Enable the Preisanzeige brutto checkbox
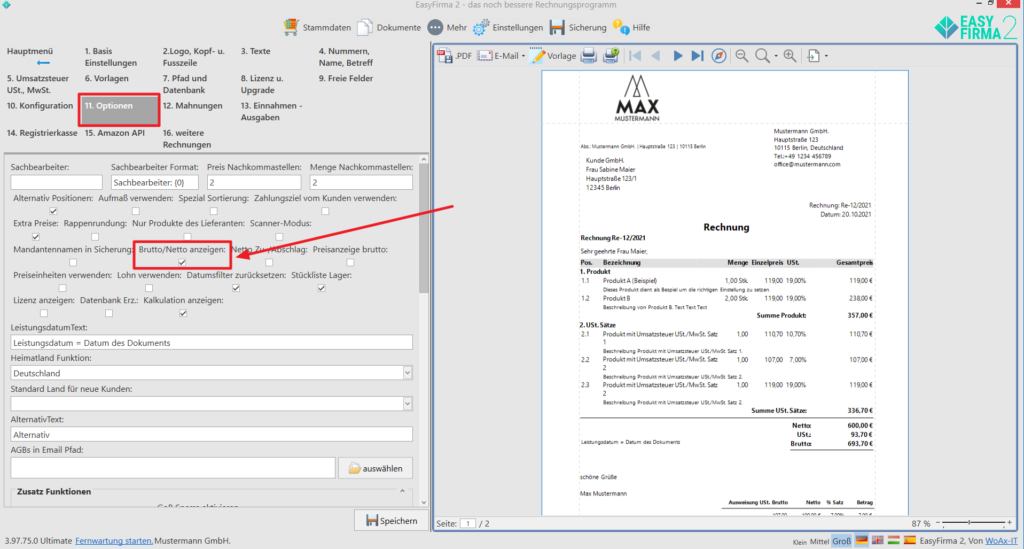 pos(351,262)
